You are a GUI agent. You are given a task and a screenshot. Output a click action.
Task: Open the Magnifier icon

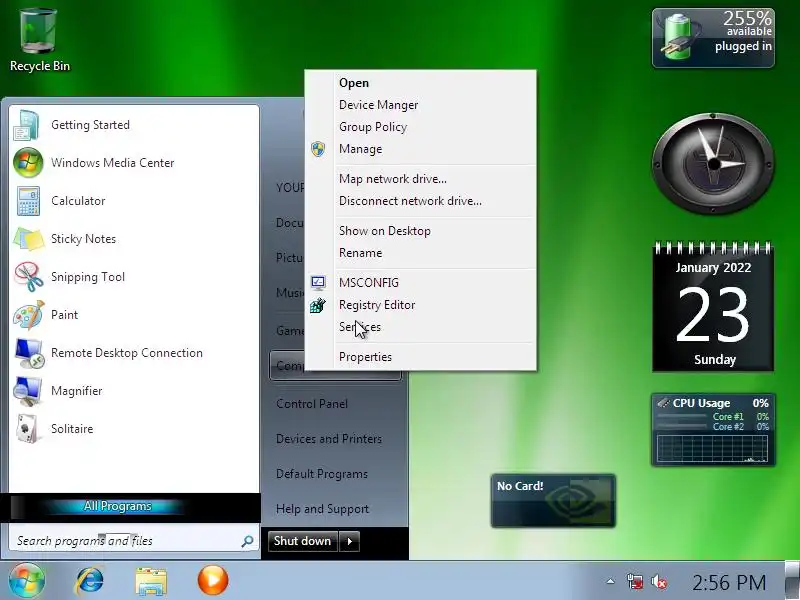(x=28, y=391)
